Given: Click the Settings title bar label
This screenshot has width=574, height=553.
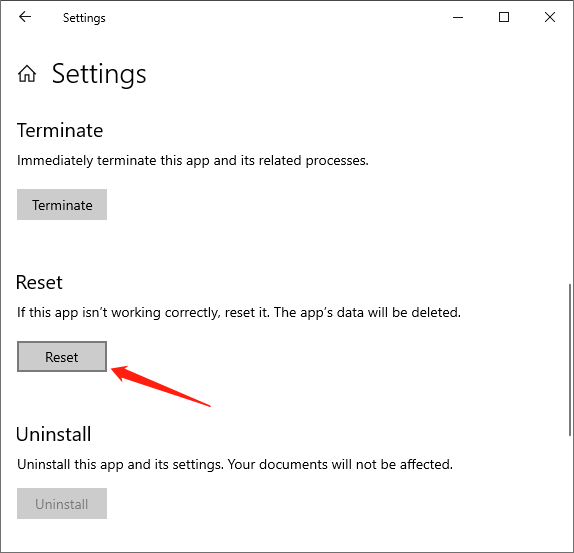Looking at the screenshot, I should point(84,18).
